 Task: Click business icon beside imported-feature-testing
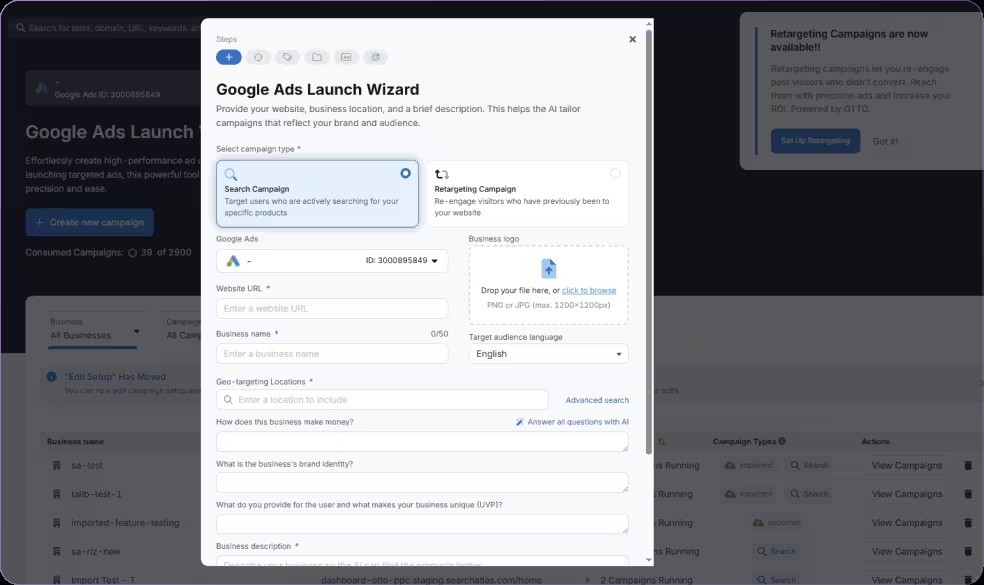coord(56,523)
